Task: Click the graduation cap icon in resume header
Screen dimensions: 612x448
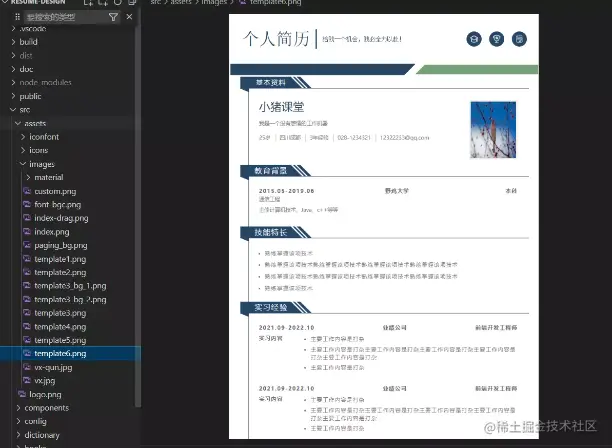Action: [x=474, y=39]
